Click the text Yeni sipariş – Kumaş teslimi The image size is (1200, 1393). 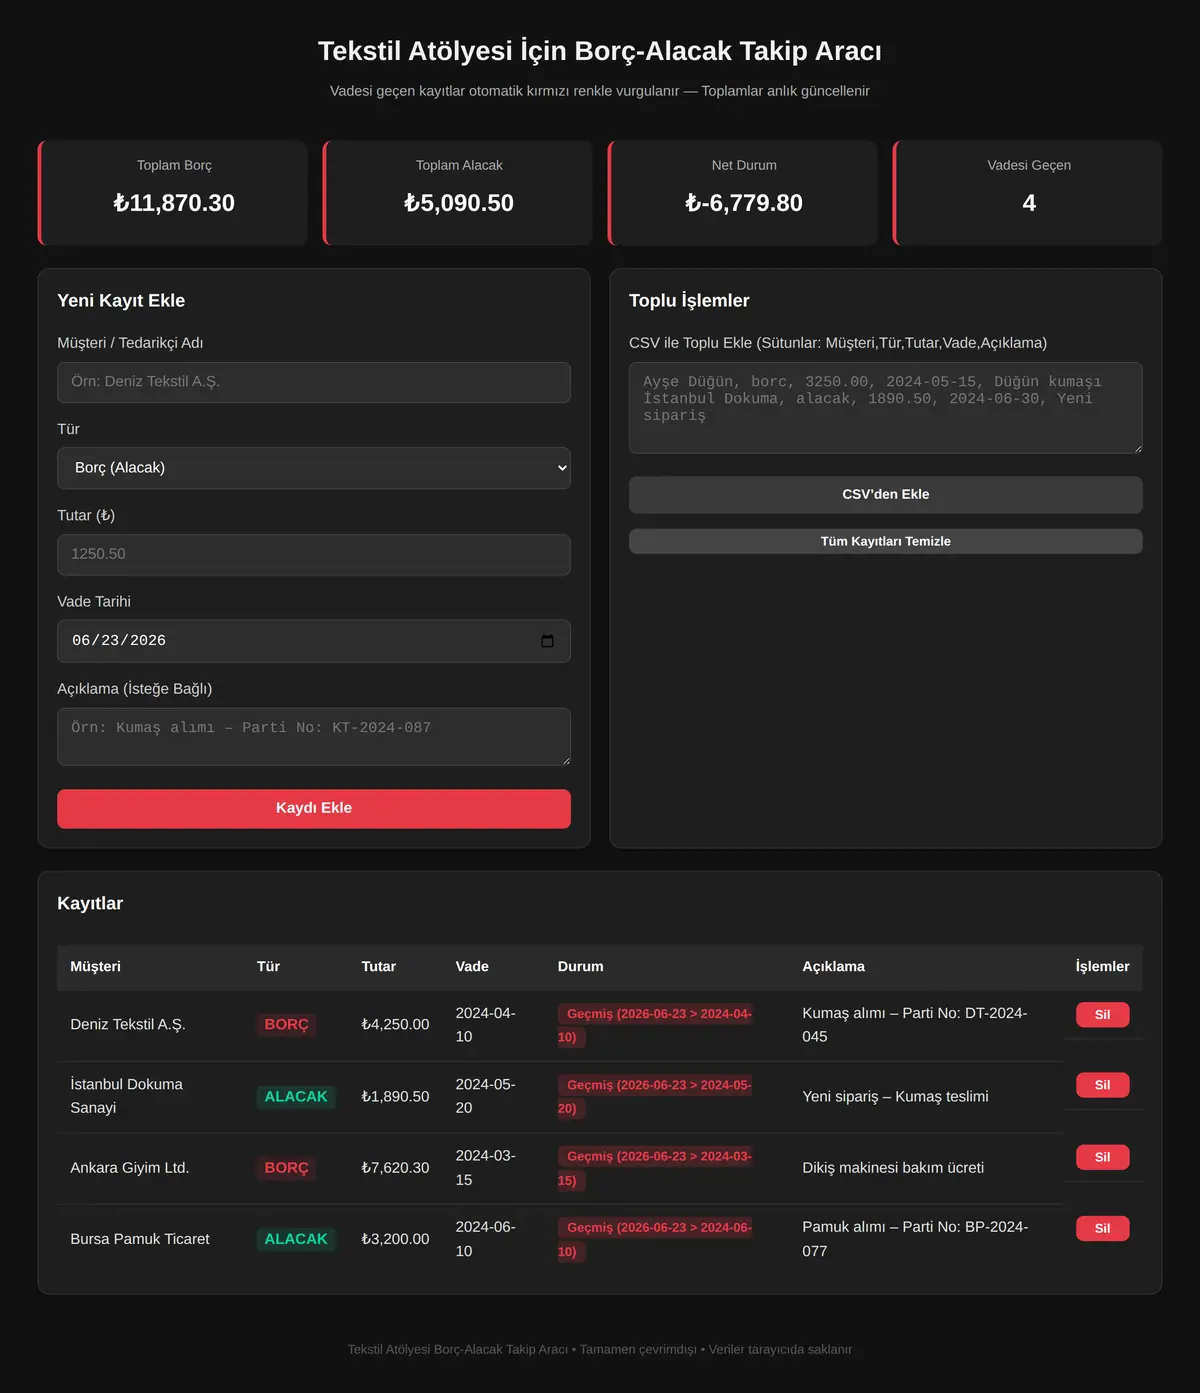(895, 1097)
